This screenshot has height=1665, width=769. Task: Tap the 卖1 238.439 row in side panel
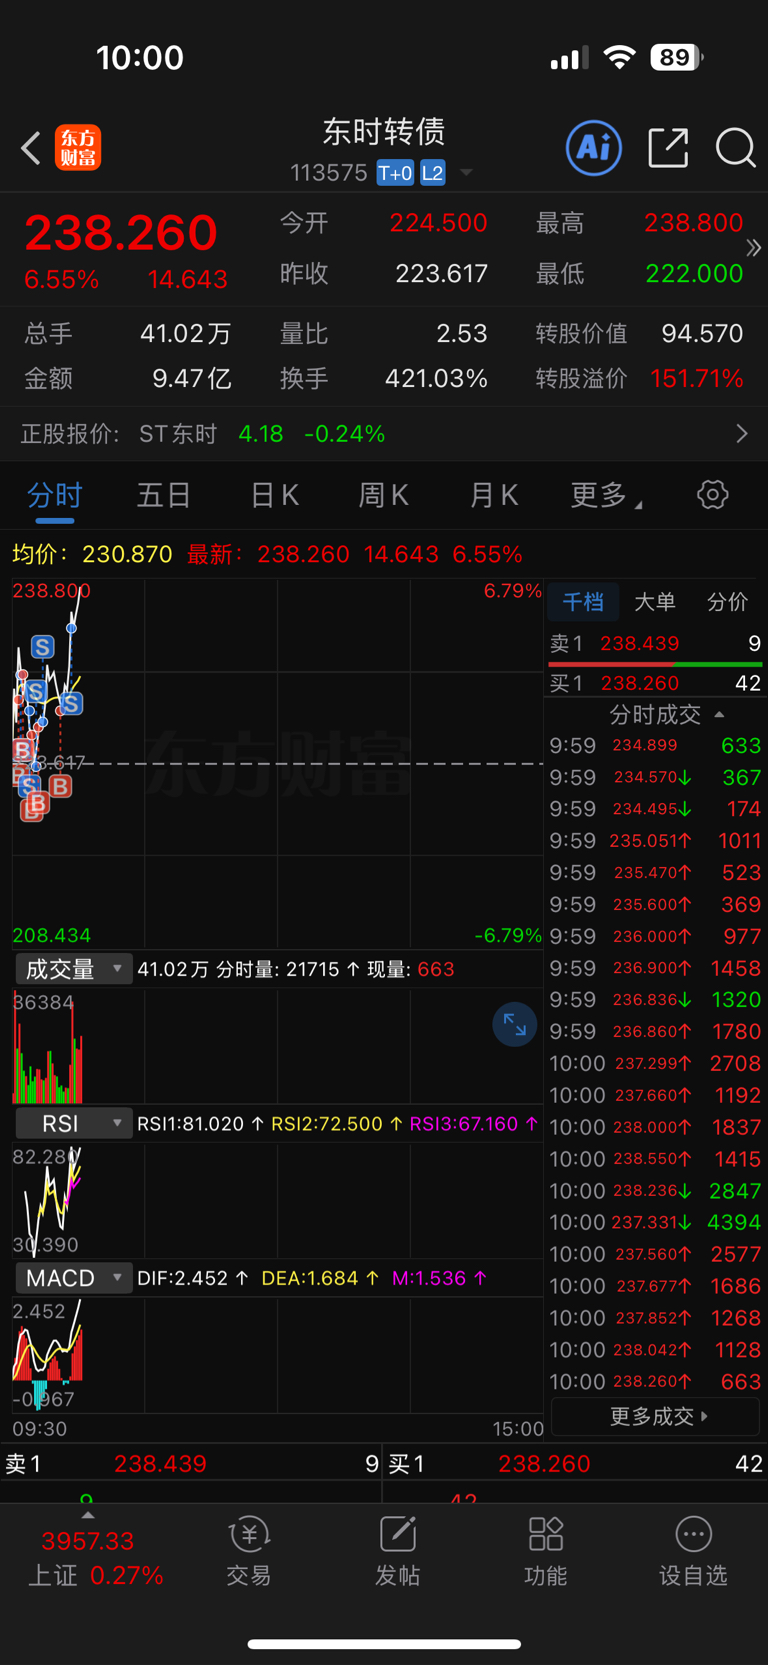pyautogui.click(x=655, y=643)
